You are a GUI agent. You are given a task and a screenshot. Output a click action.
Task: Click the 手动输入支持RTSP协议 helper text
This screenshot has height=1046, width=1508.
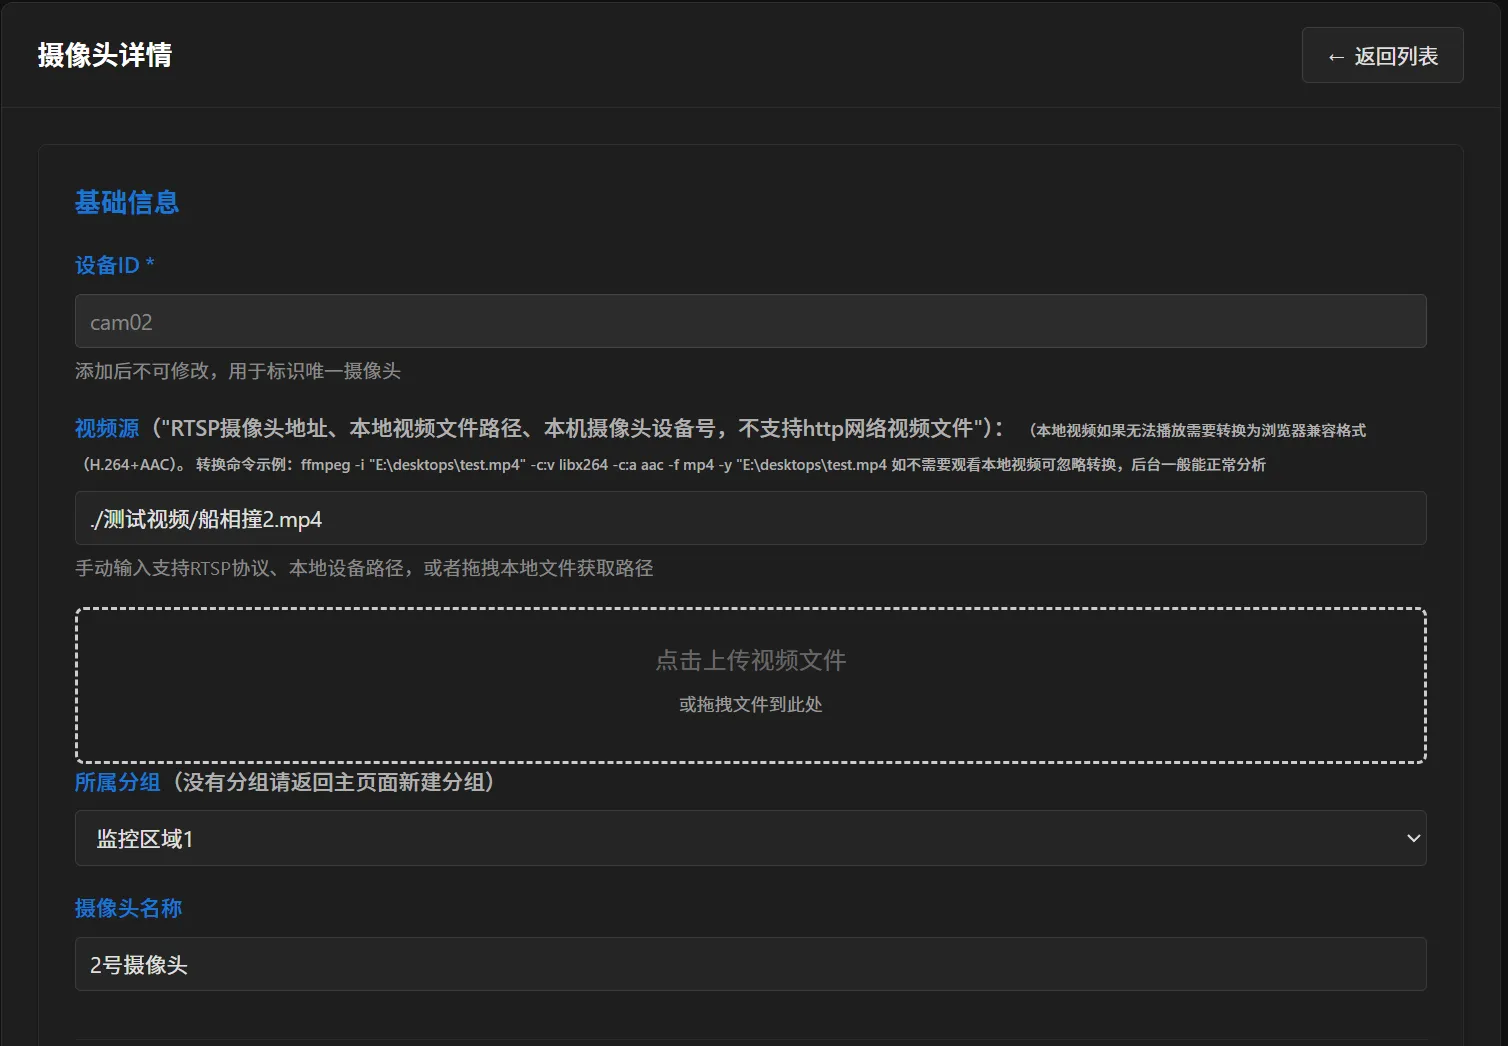point(364,569)
